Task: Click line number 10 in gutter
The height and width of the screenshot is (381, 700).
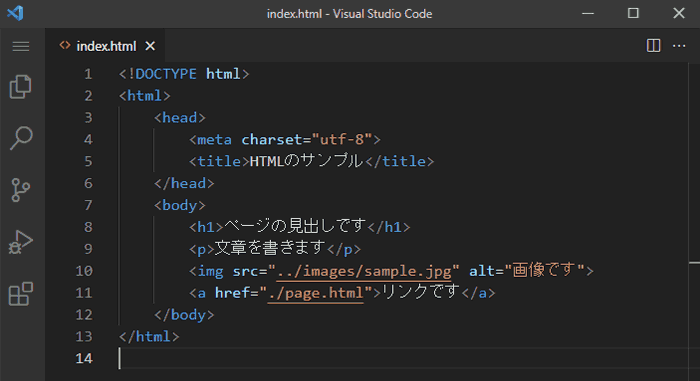Action: point(84,271)
